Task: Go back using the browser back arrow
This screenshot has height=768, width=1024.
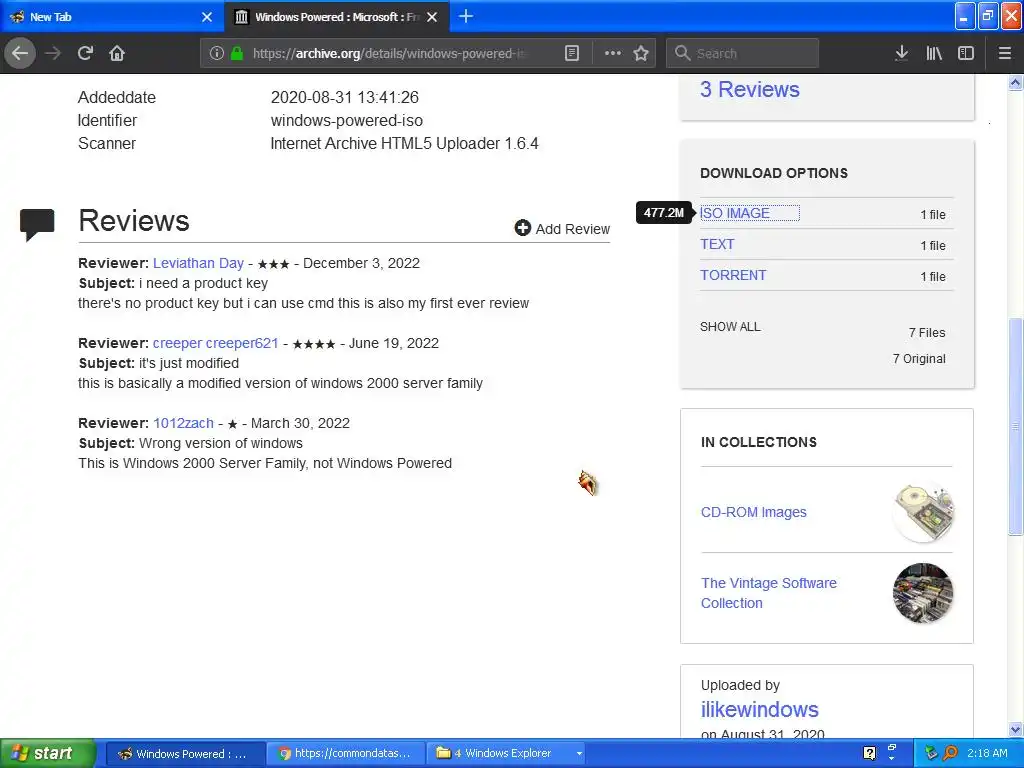Action: [20, 53]
